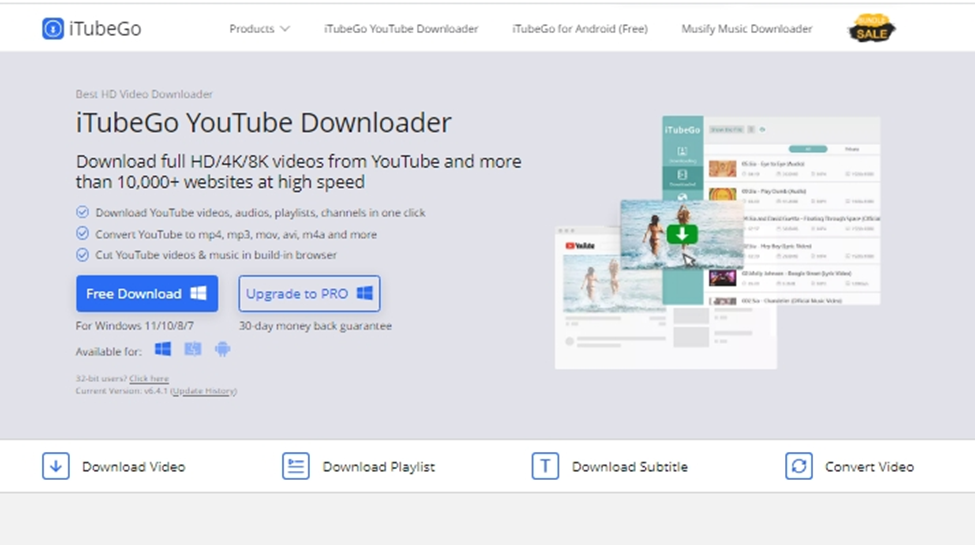Click the green download arrow in preview
Viewport: 975px width, 545px height.
coord(682,235)
